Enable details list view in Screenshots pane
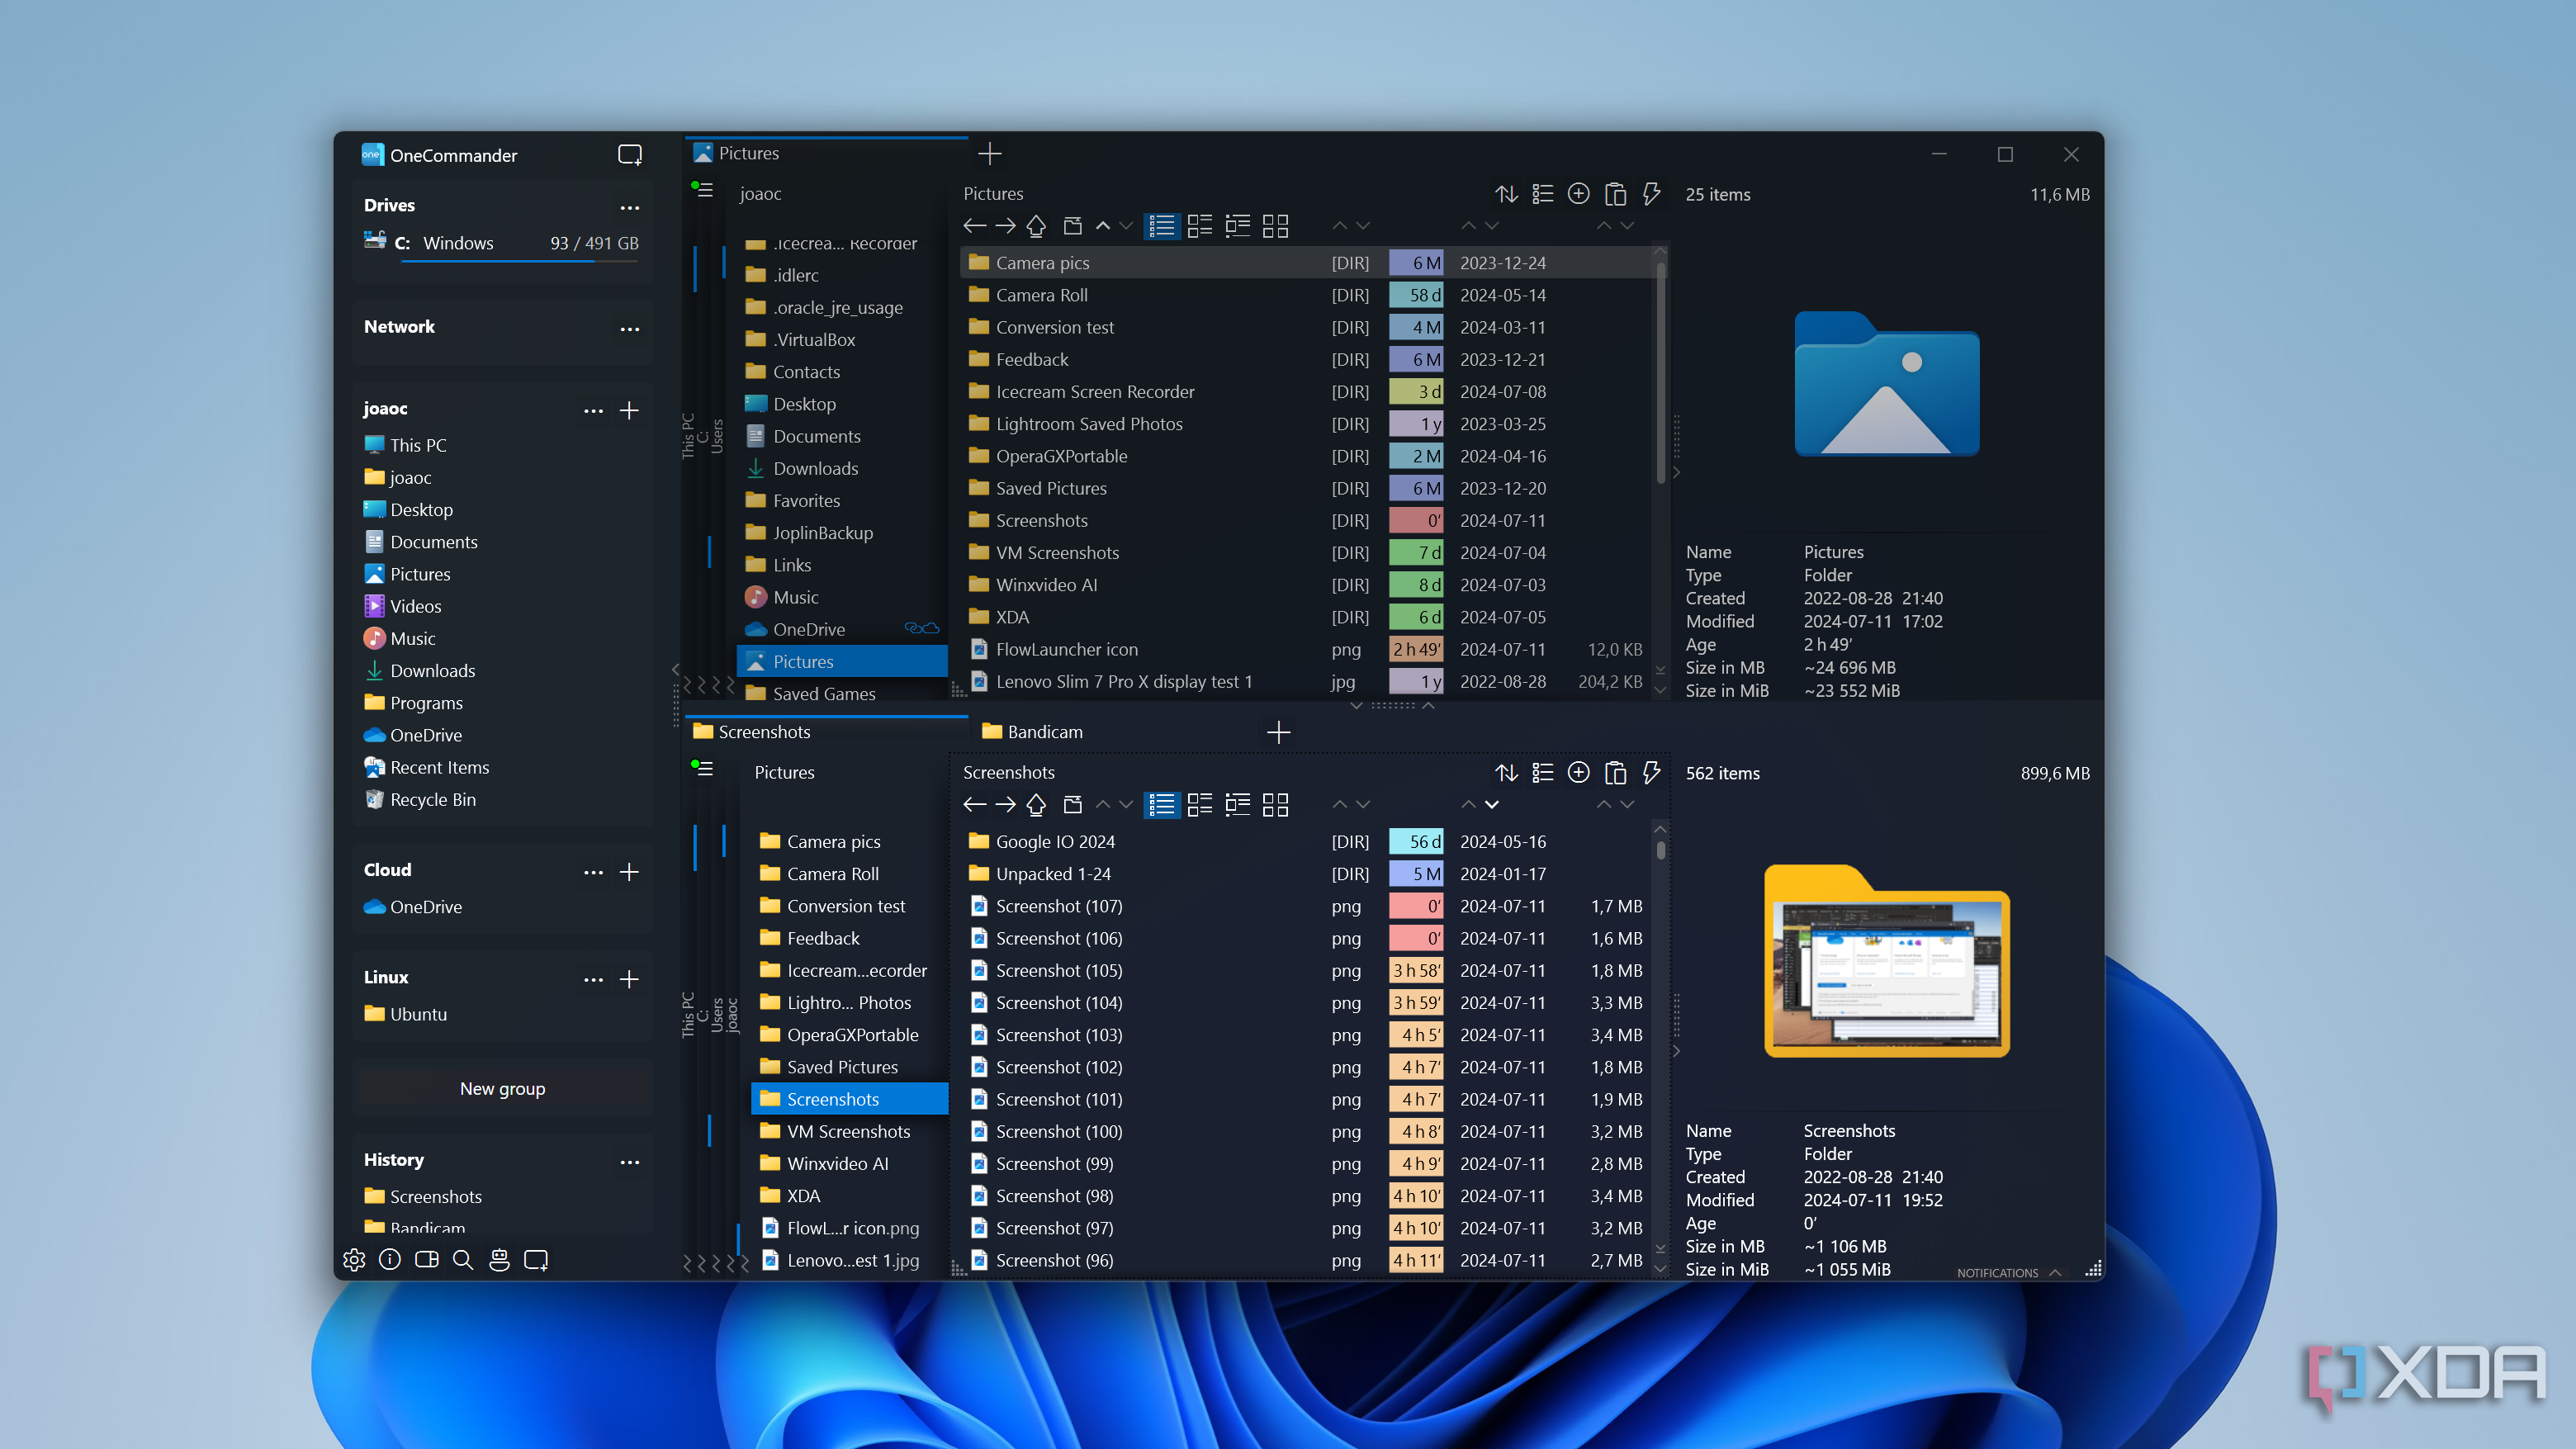This screenshot has height=1449, width=2576. click(x=1162, y=805)
